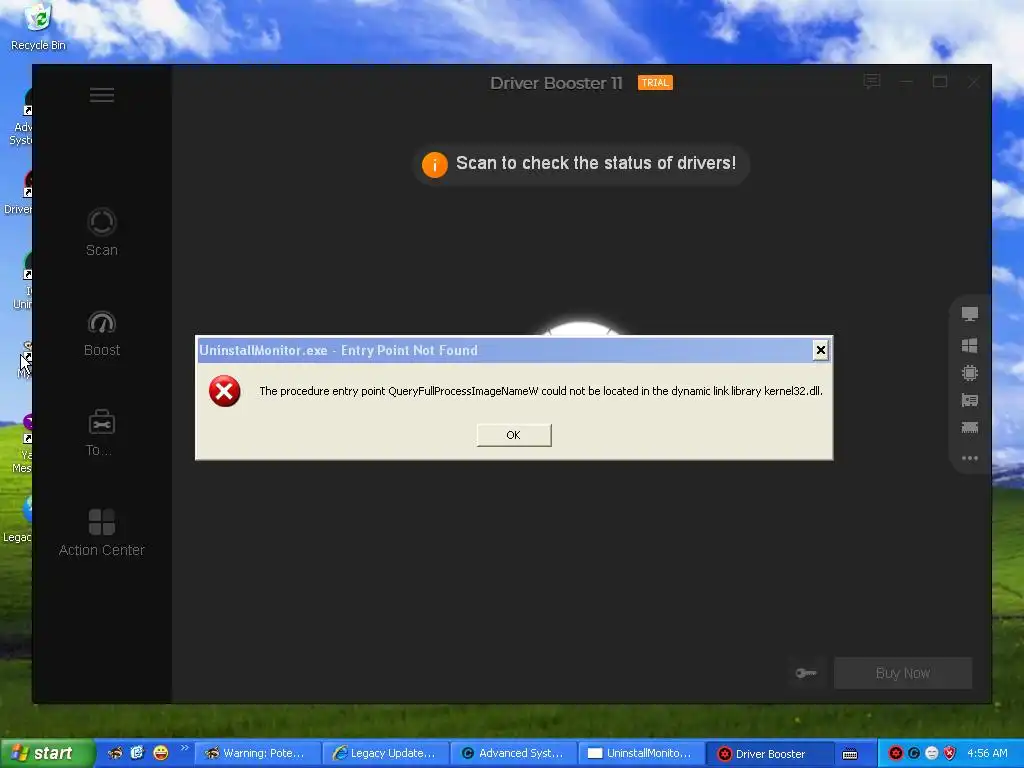This screenshot has height=768, width=1024.
Task: Show Windows system info in right panel
Action: click(970, 345)
